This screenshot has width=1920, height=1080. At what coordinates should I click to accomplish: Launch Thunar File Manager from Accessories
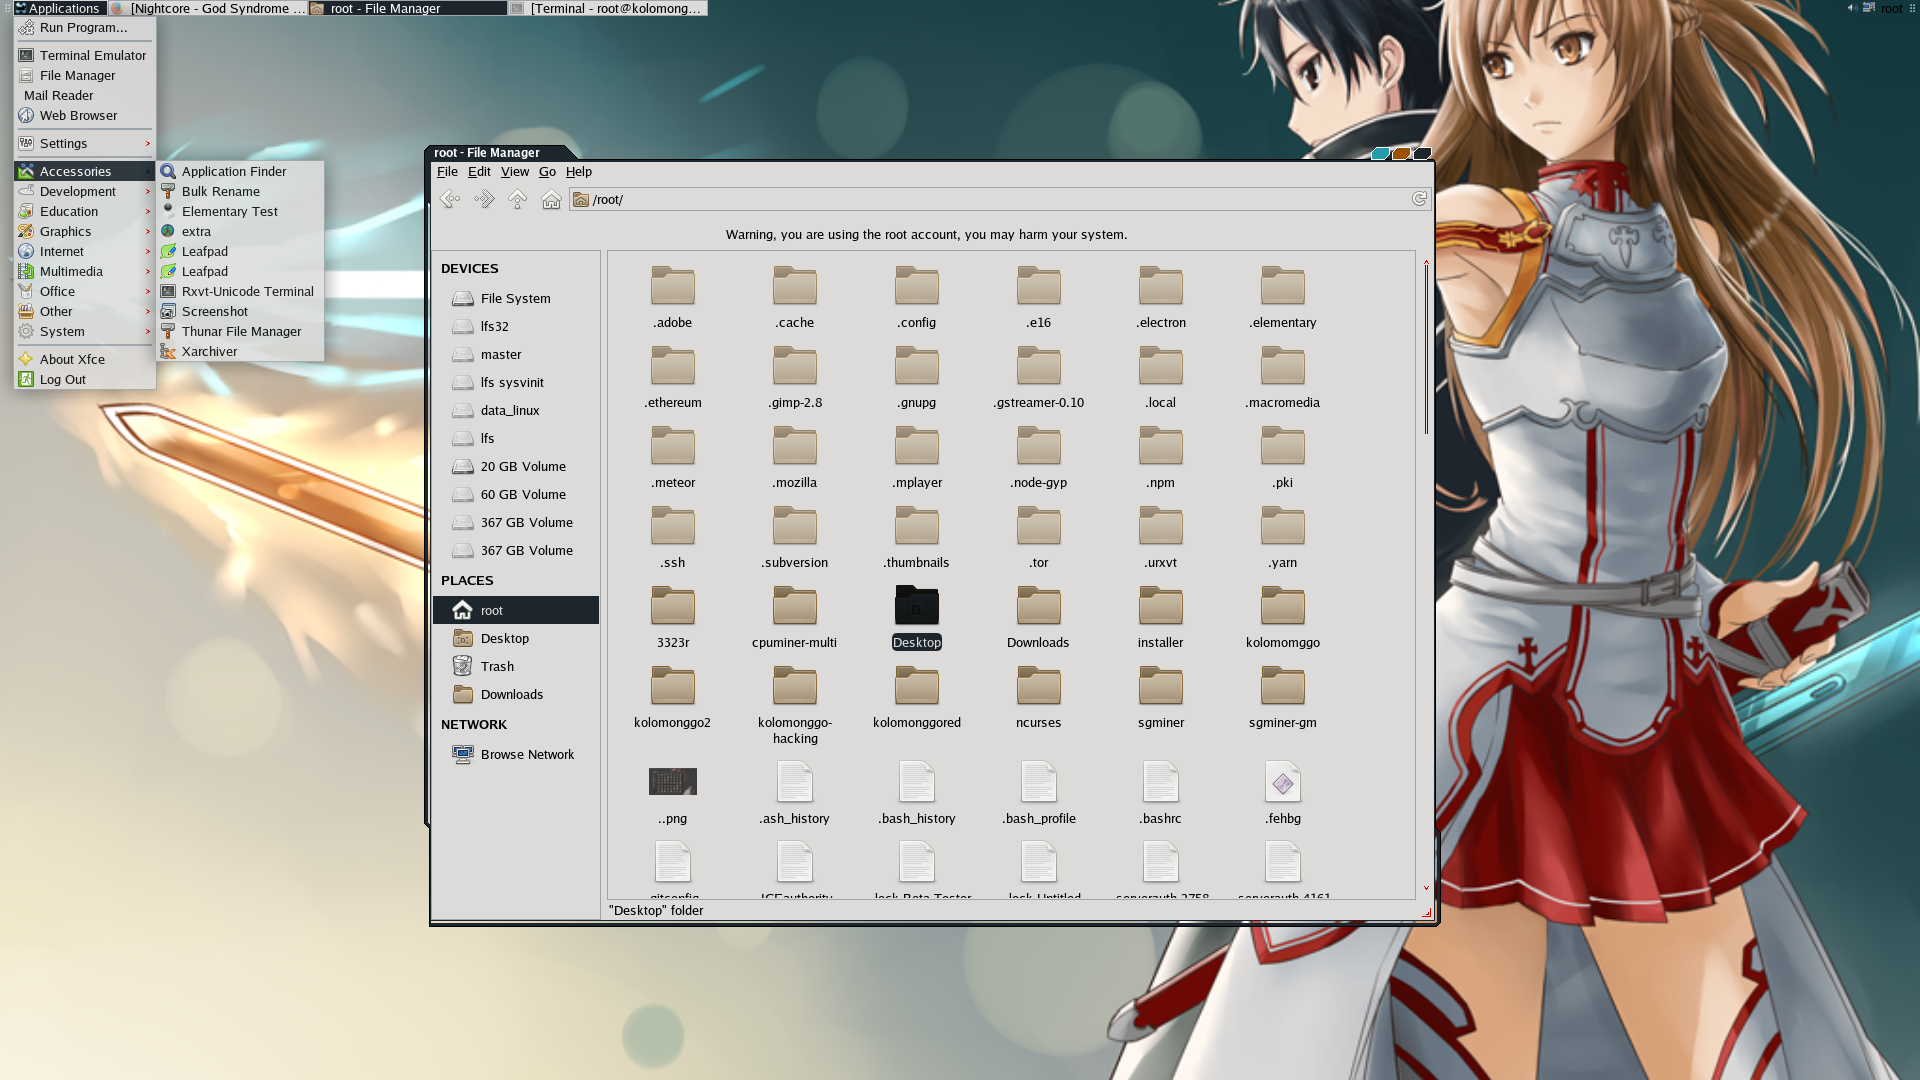(x=240, y=332)
